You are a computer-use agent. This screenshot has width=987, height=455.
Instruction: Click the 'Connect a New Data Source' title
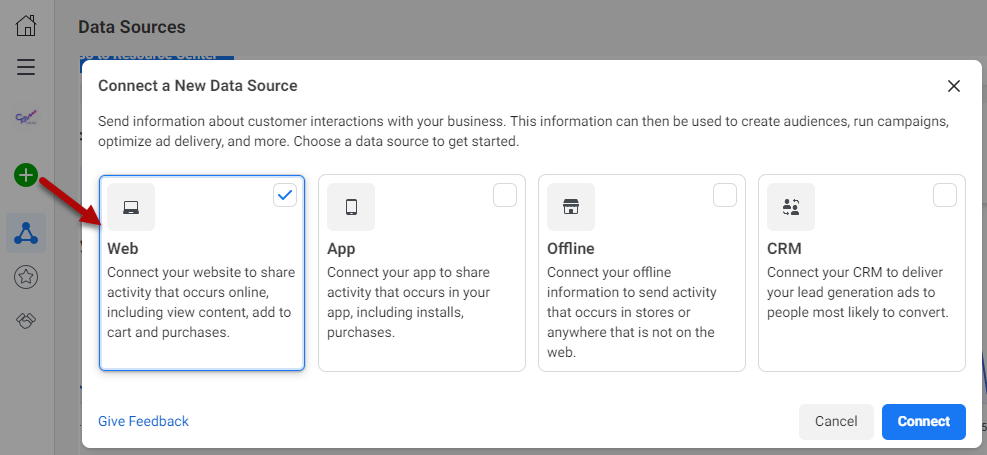(x=198, y=86)
